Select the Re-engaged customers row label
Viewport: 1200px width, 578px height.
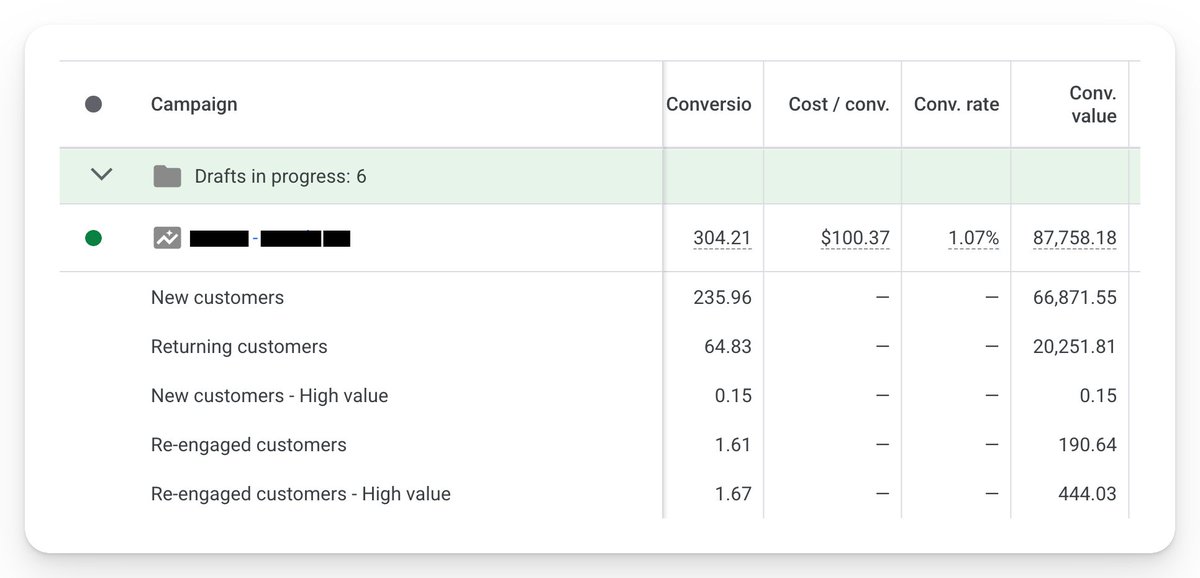click(x=249, y=445)
